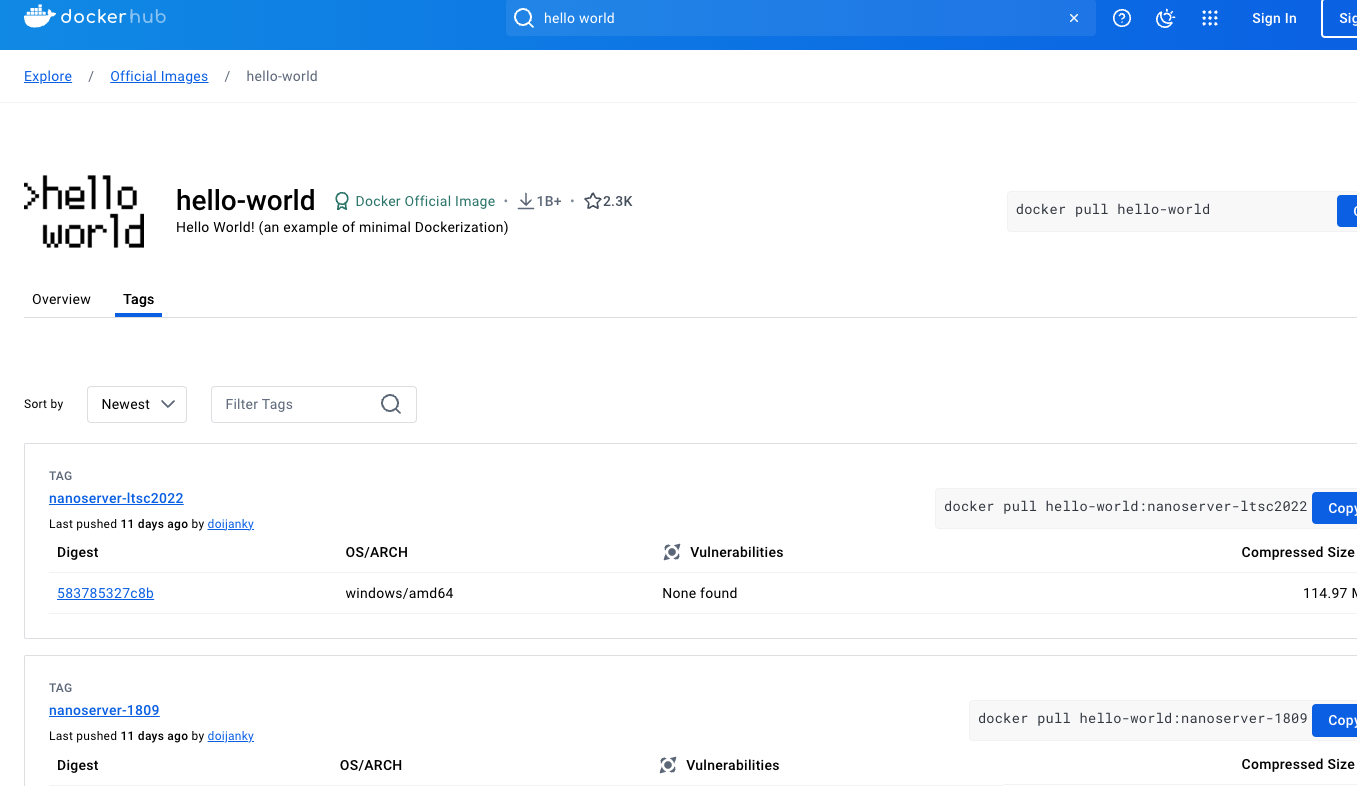
Task: Open the Official Images breadcrumb link
Action: pyautogui.click(x=159, y=76)
